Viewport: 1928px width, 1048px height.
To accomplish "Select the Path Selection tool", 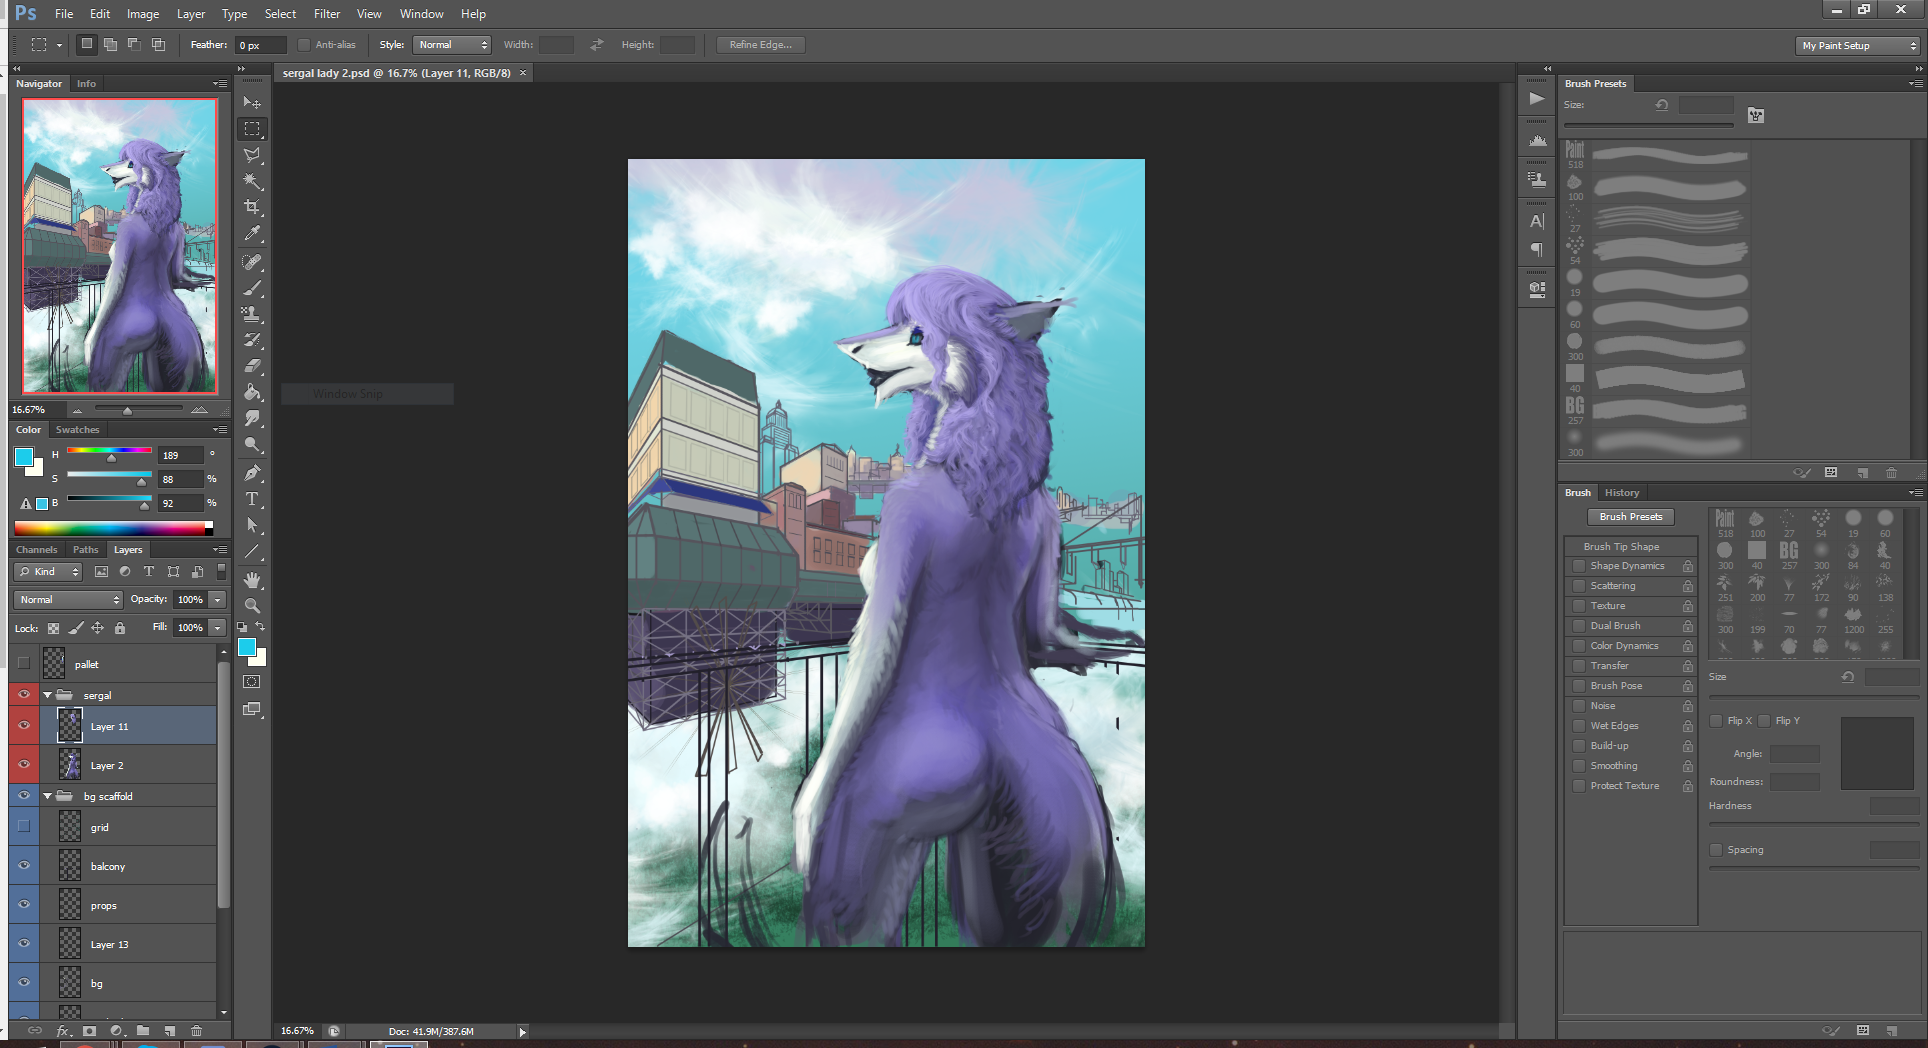I will [252, 525].
